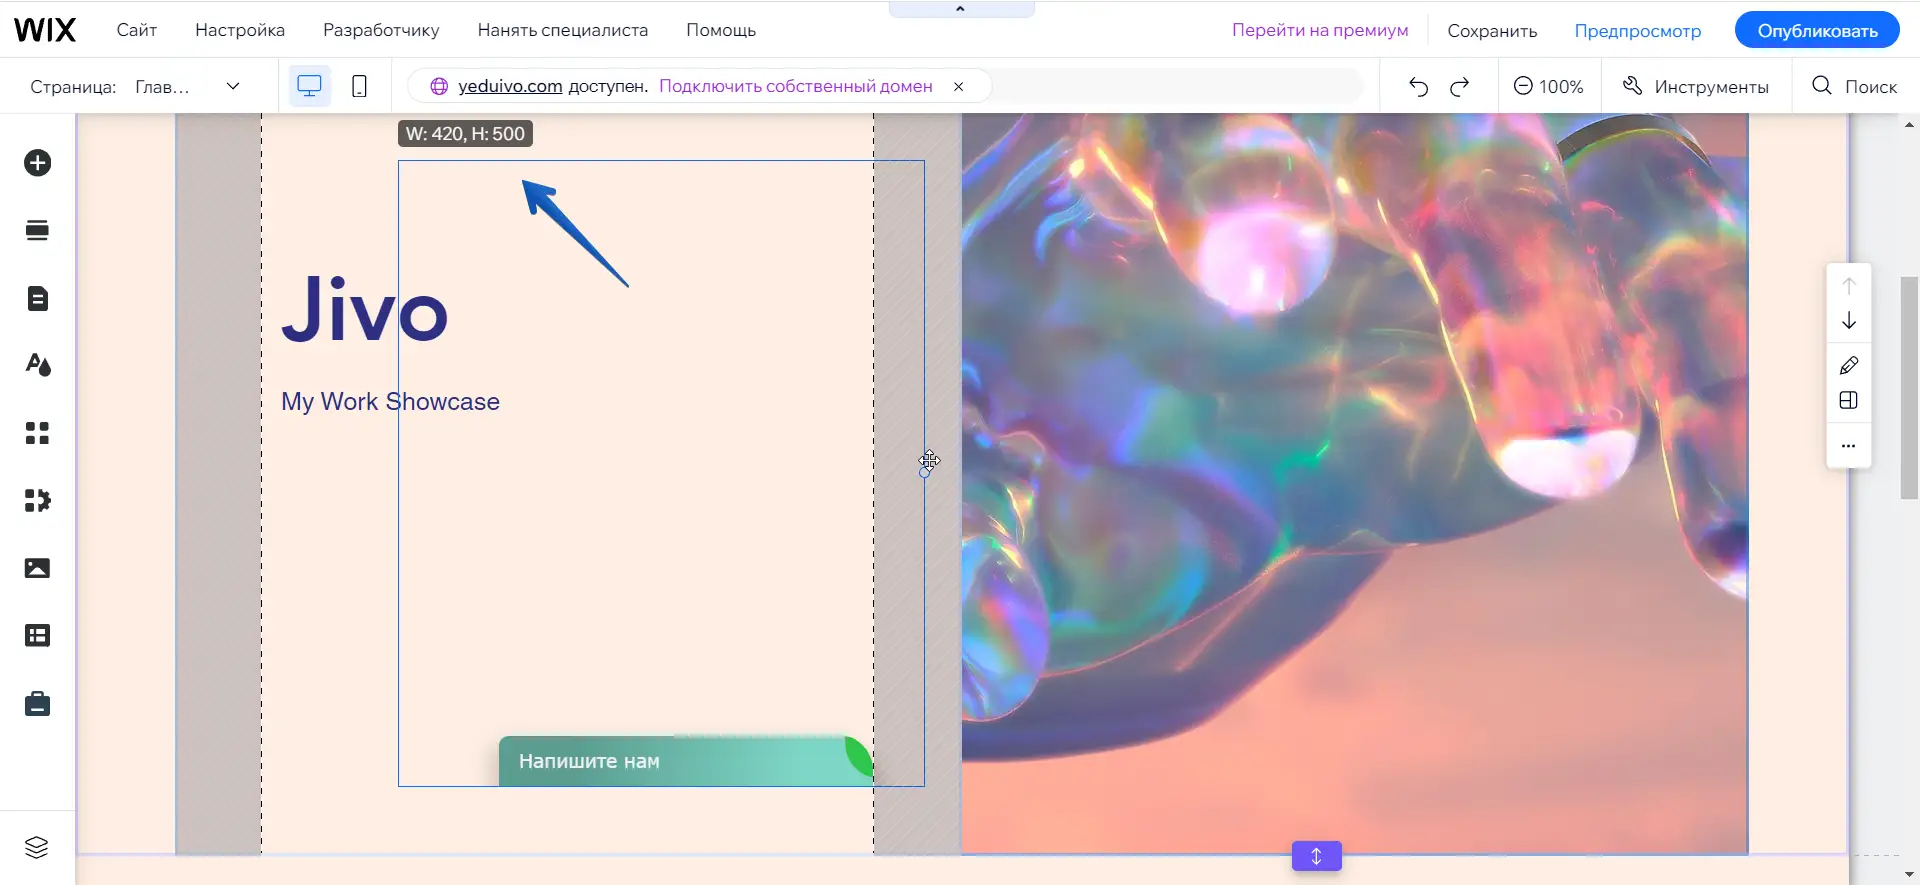Click Подключить собственный домен link

click(795, 86)
